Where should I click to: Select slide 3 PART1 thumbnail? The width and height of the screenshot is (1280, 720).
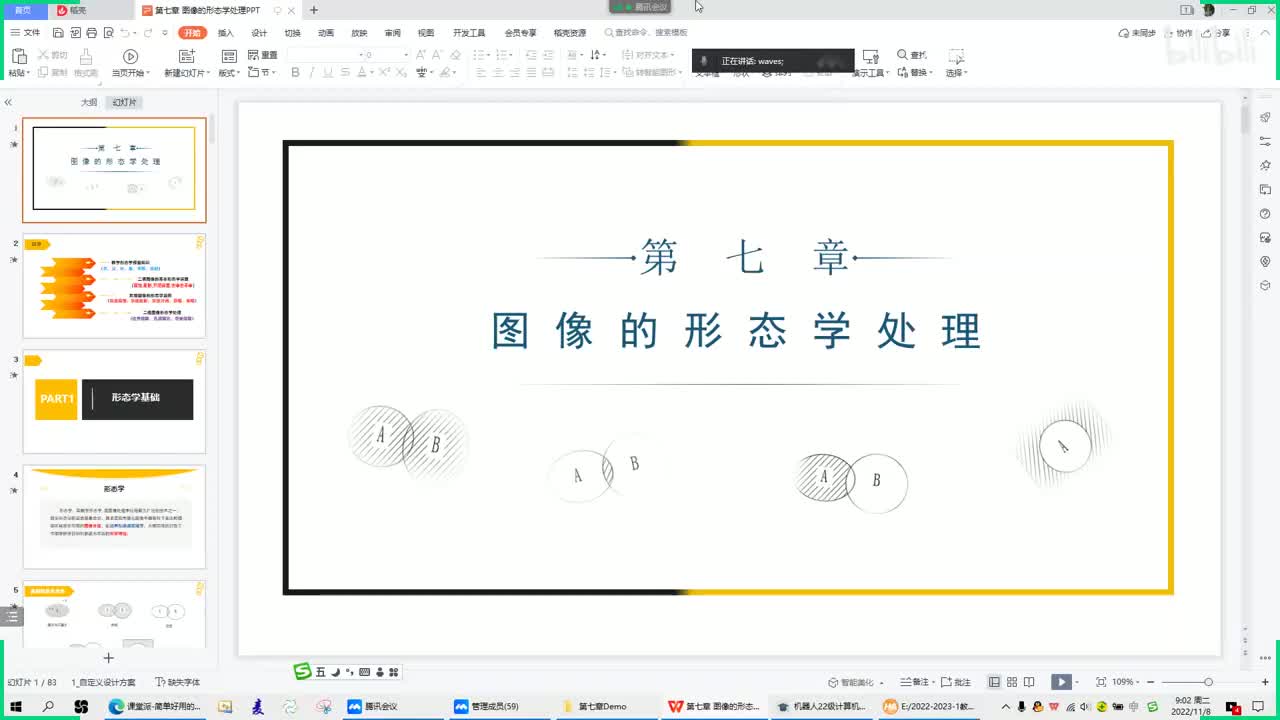point(114,401)
